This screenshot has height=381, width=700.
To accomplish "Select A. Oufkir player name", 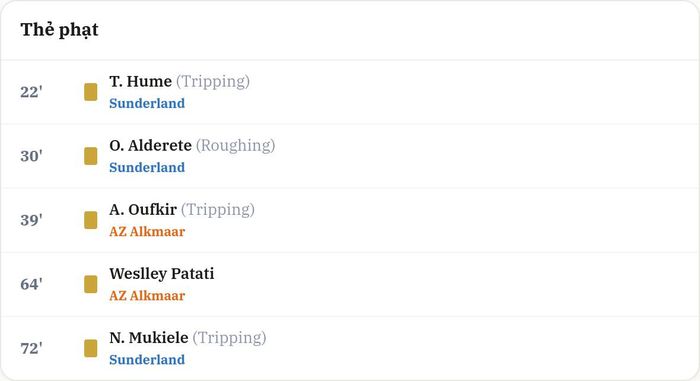I will pyautogui.click(x=143, y=209).
